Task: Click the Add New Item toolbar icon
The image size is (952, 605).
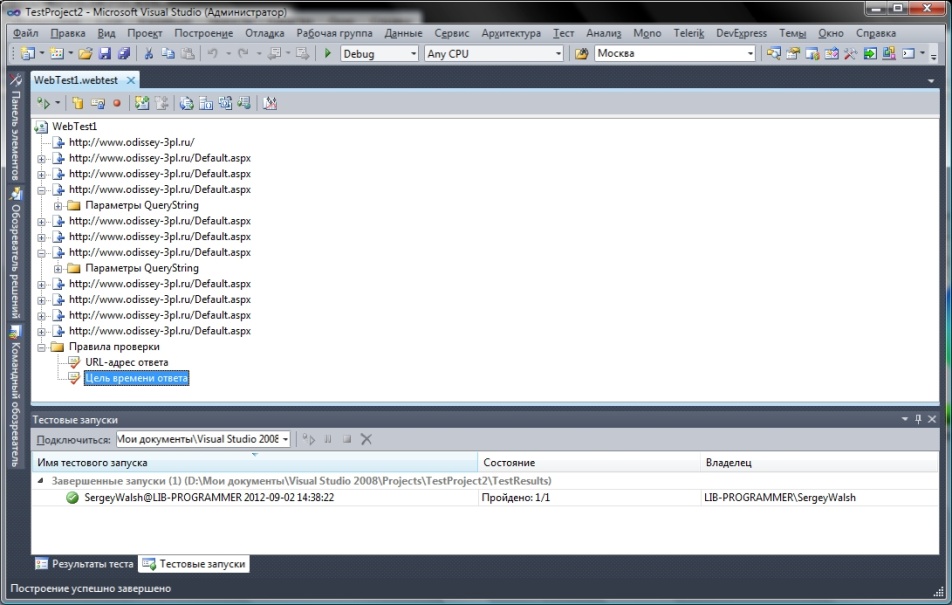Action: coord(56,53)
